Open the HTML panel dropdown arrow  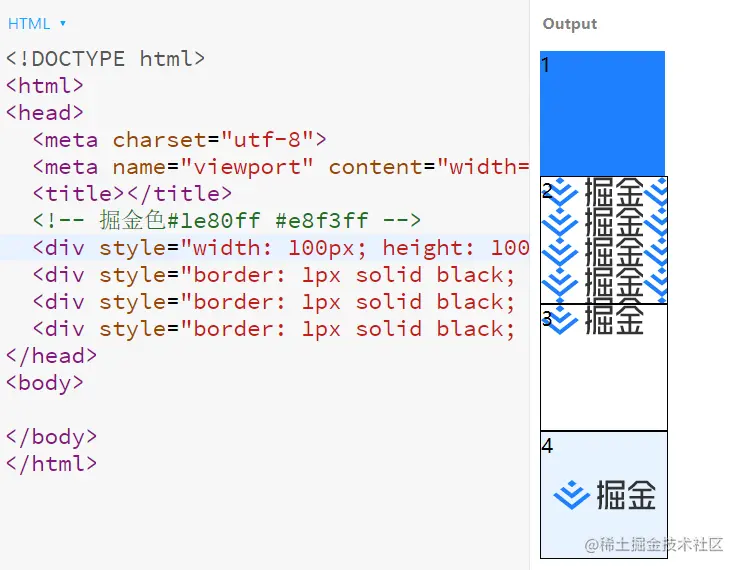coord(63,23)
